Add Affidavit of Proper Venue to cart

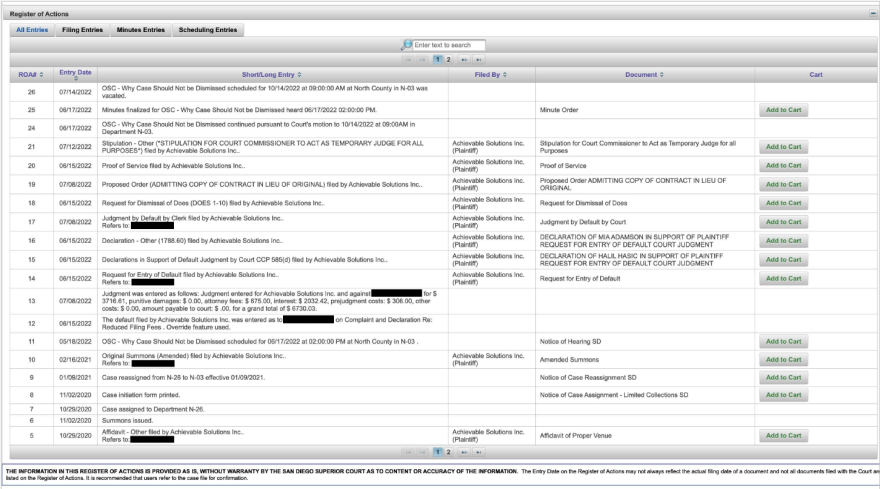(x=783, y=435)
